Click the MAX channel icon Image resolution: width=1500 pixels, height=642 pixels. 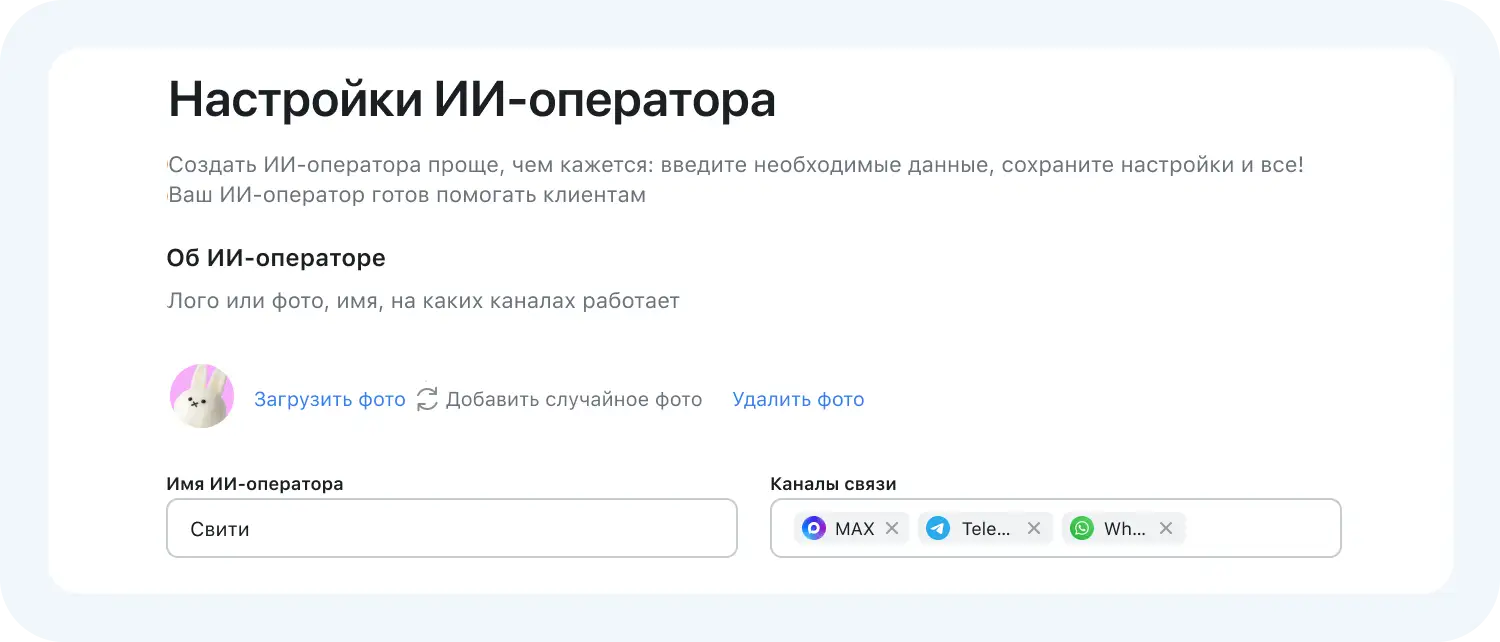point(813,528)
